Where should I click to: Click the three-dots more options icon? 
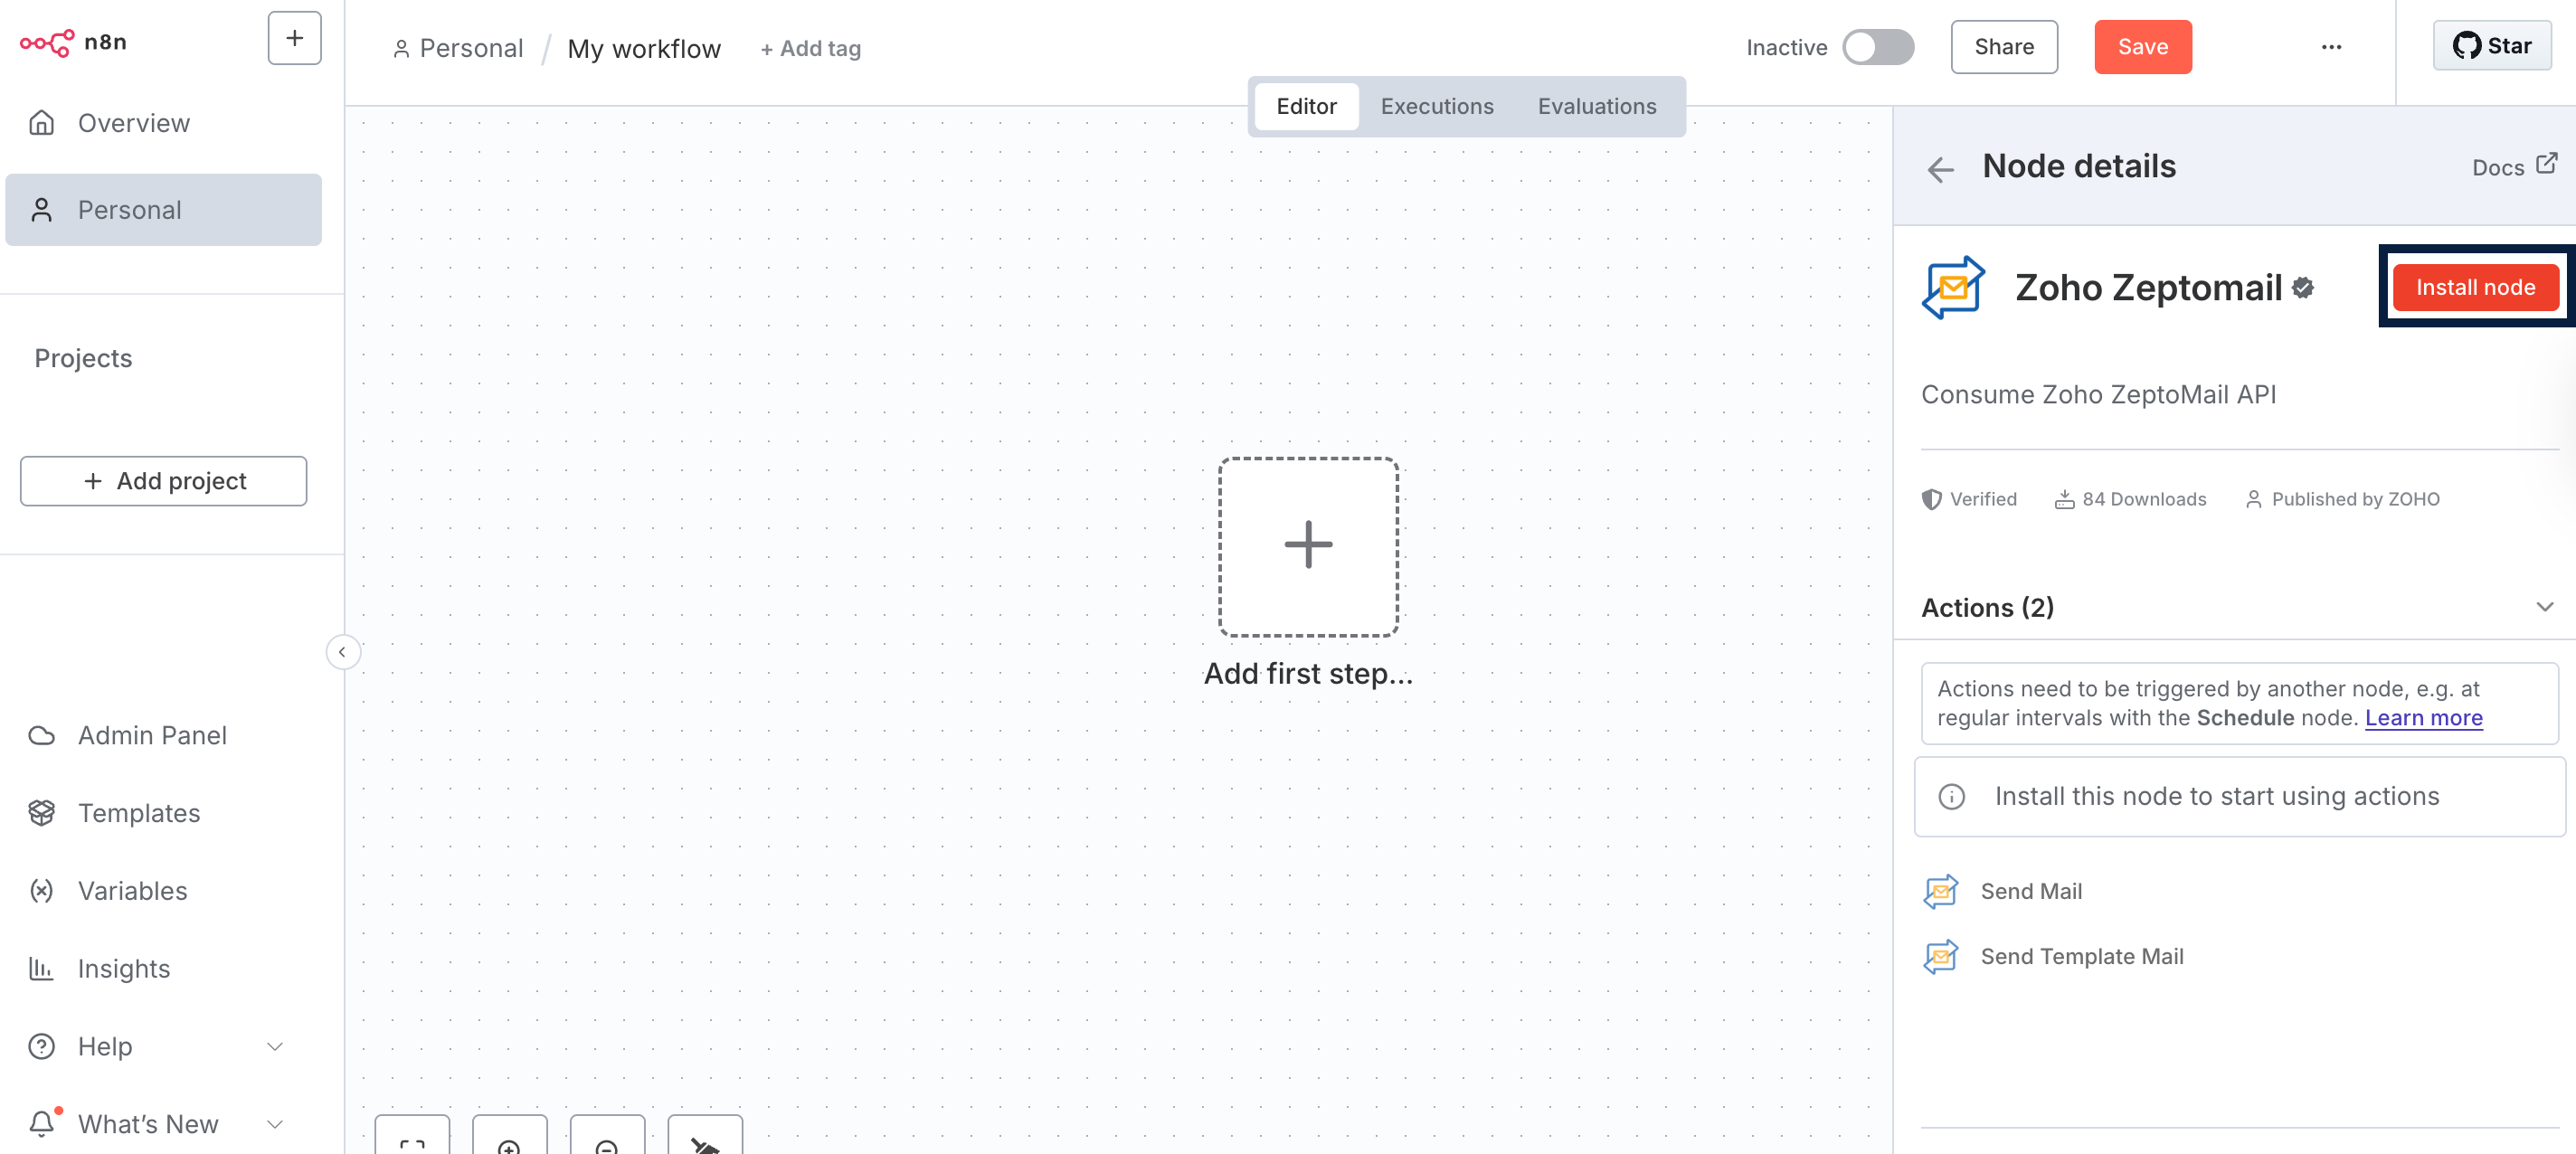[2331, 47]
